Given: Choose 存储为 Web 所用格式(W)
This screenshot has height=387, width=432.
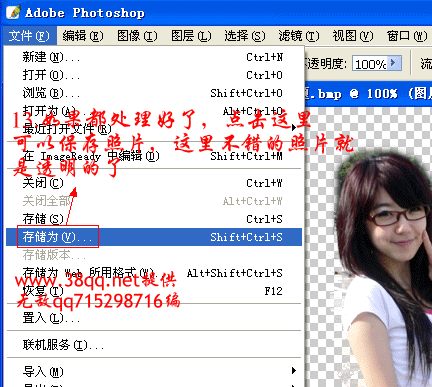Looking at the screenshot, I should pos(154,273).
